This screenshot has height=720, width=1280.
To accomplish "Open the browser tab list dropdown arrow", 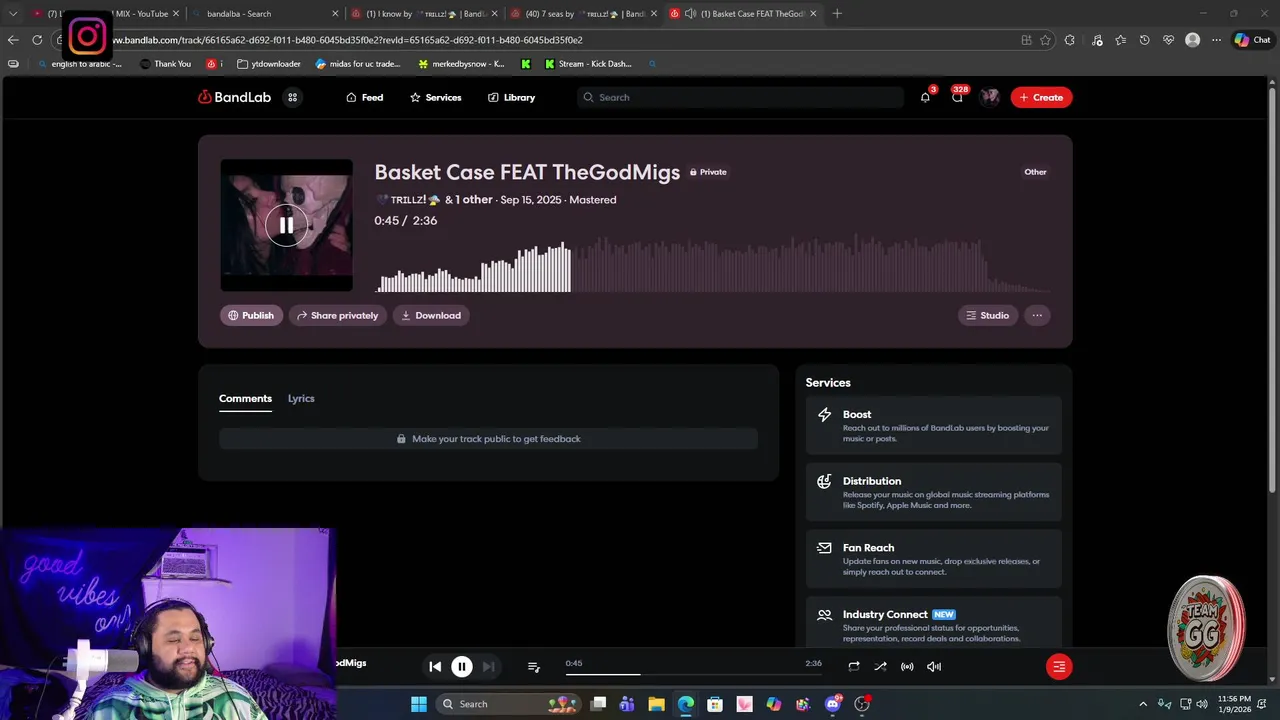I will pyautogui.click(x=13, y=14).
